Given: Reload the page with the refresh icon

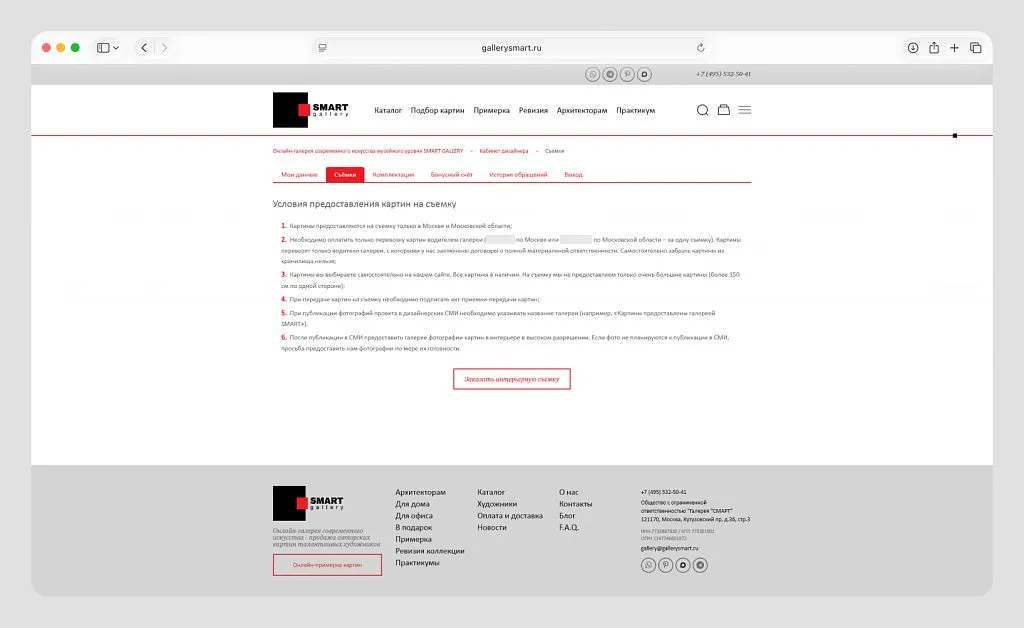Looking at the screenshot, I should [x=700, y=48].
